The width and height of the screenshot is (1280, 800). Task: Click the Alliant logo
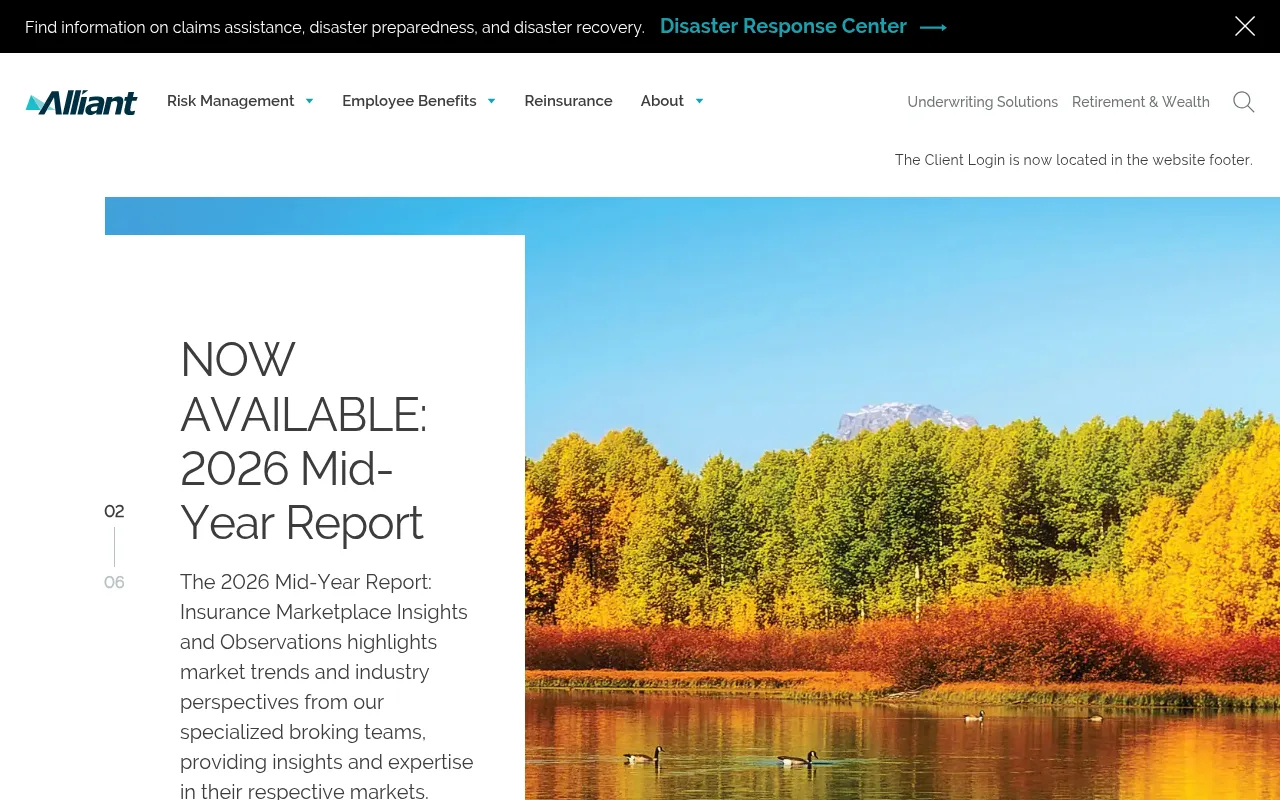[81, 102]
